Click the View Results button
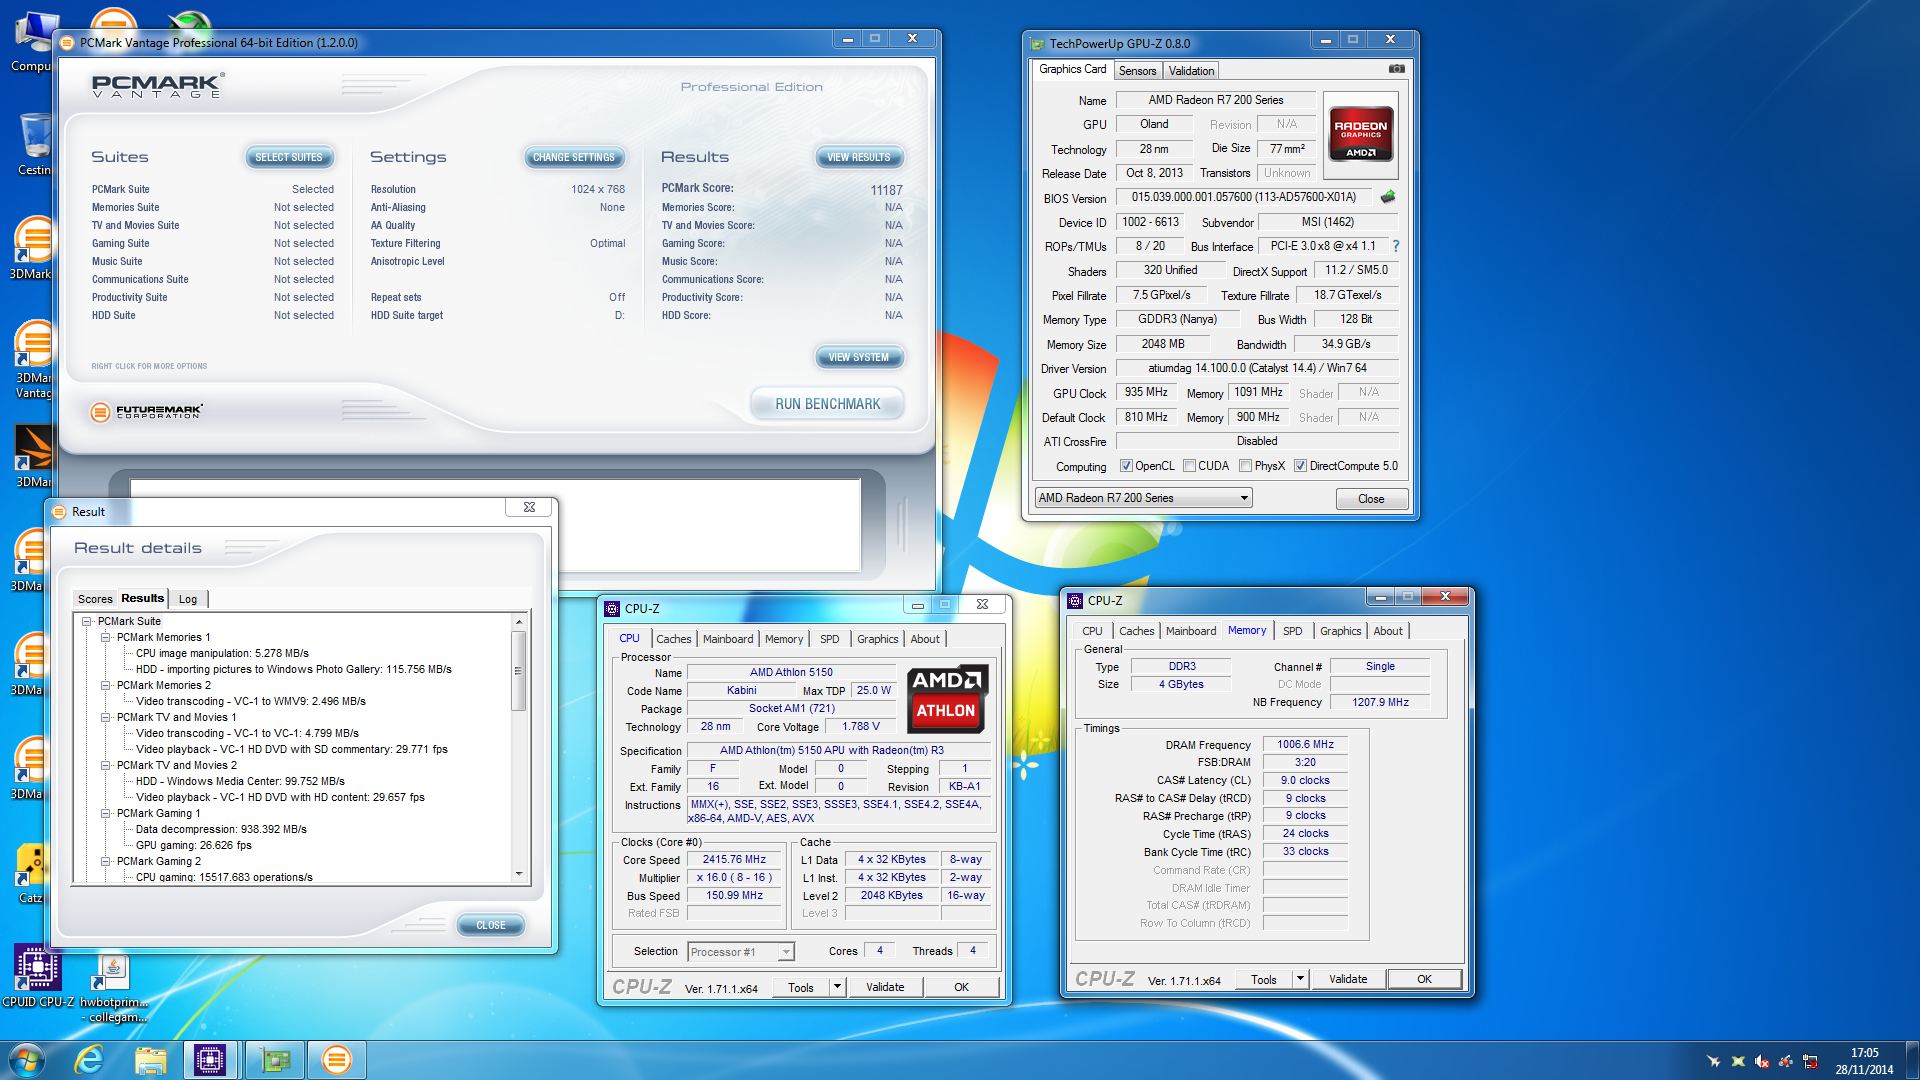This screenshot has height=1080, width=1920. point(859,157)
